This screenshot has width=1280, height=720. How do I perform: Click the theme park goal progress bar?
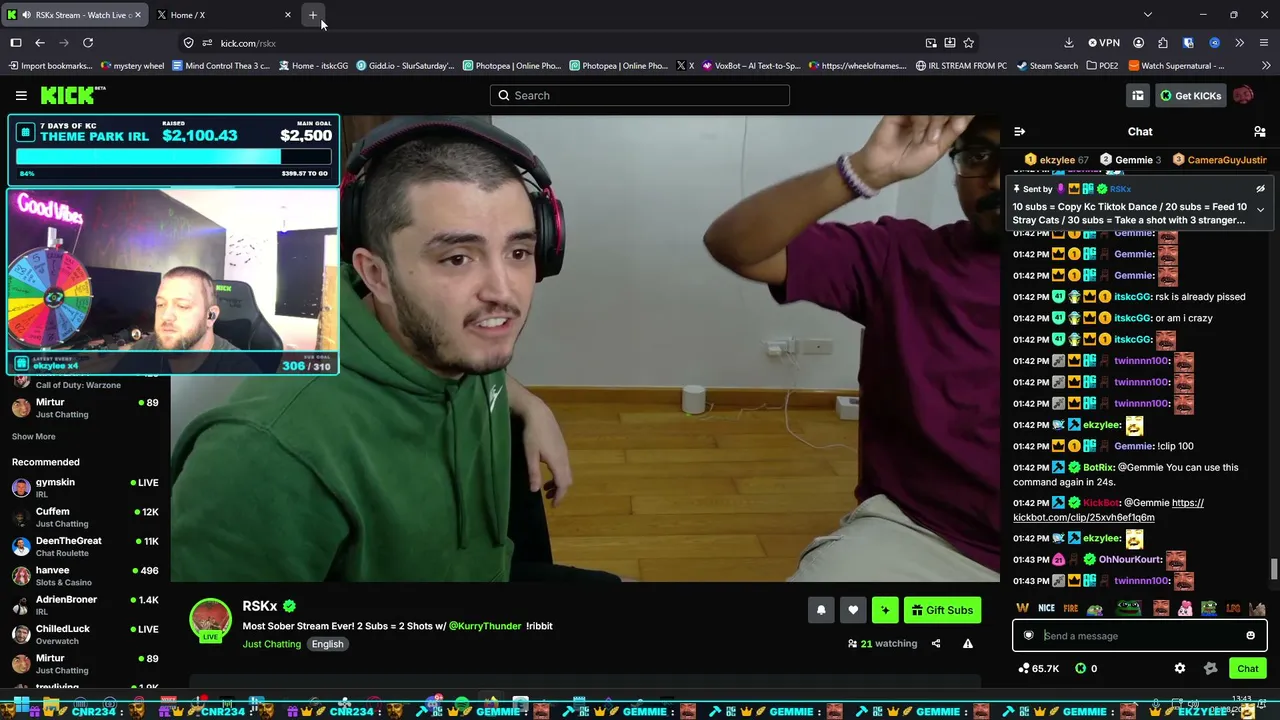(174, 156)
